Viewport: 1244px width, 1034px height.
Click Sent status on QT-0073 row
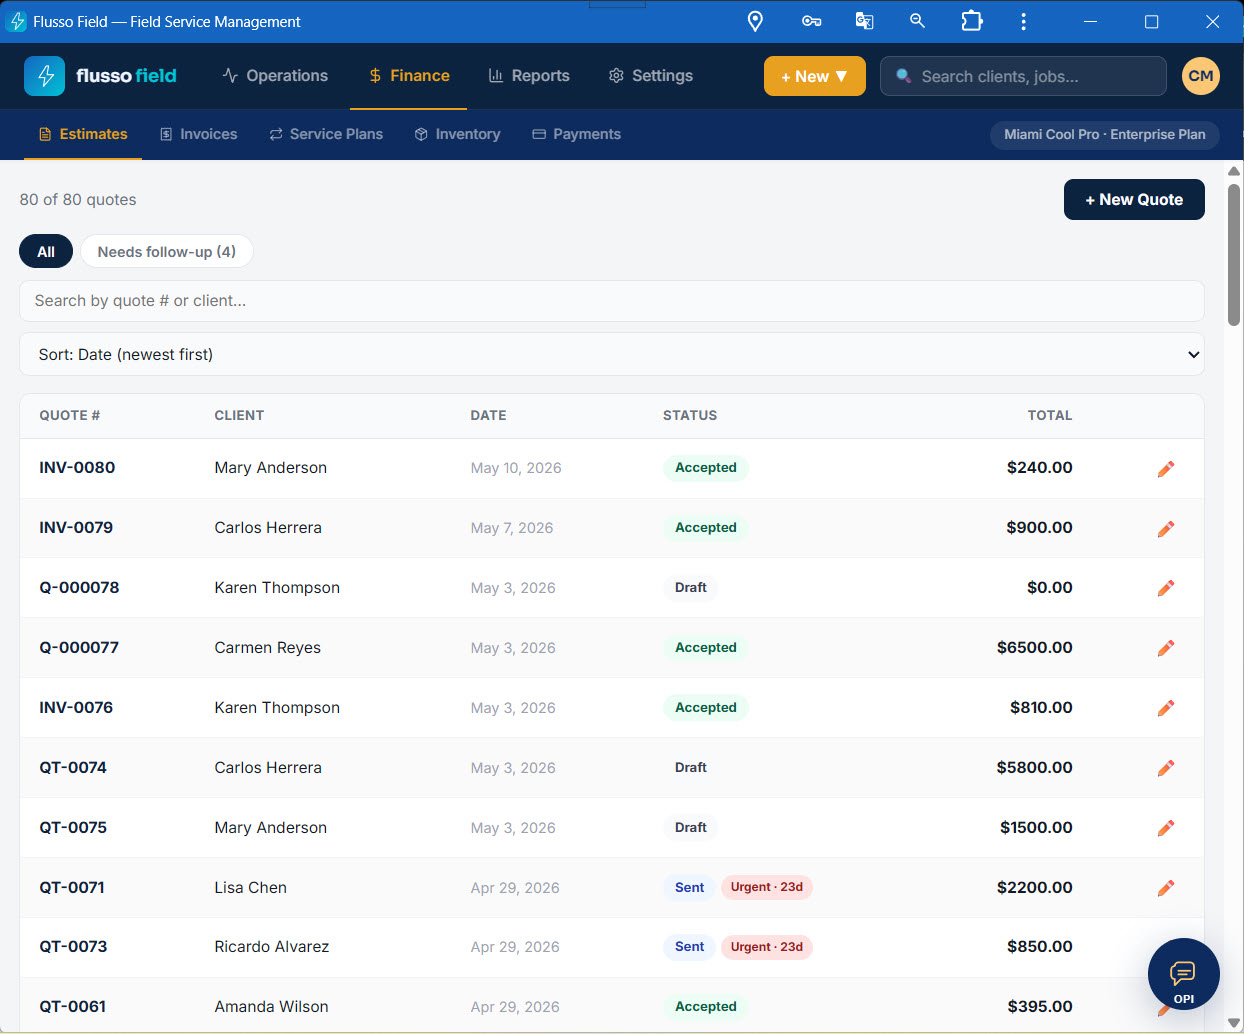[x=689, y=947]
